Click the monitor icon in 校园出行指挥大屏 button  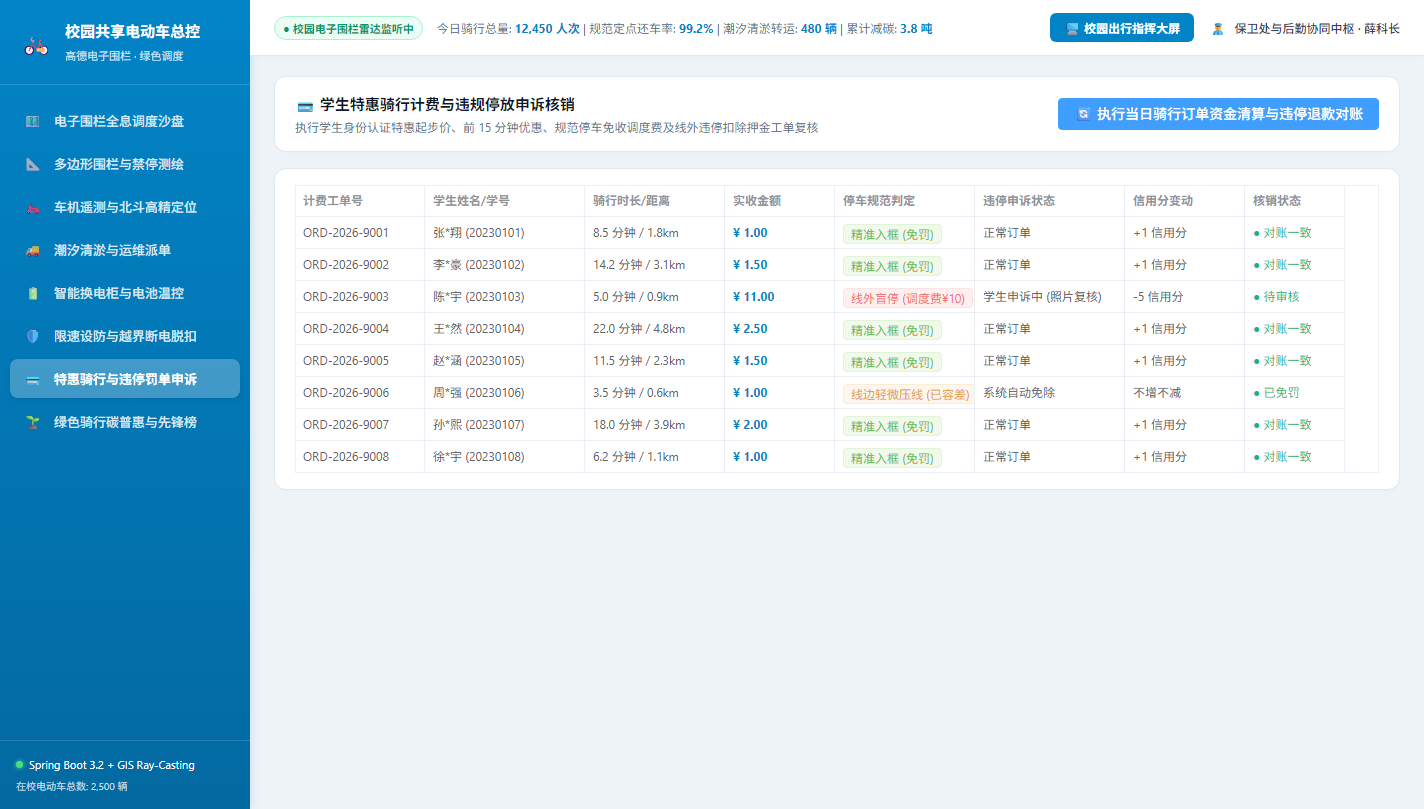click(x=1072, y=29)
